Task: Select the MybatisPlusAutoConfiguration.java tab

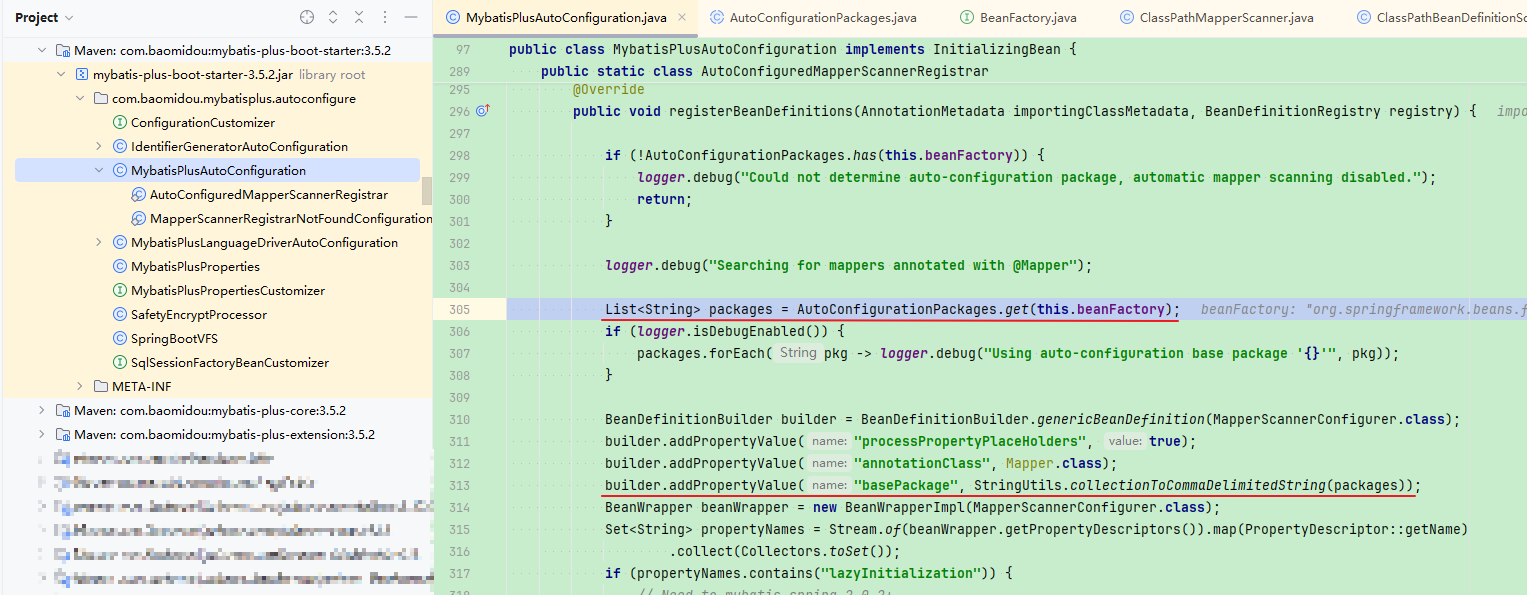Action: click(x=567, y=18)
